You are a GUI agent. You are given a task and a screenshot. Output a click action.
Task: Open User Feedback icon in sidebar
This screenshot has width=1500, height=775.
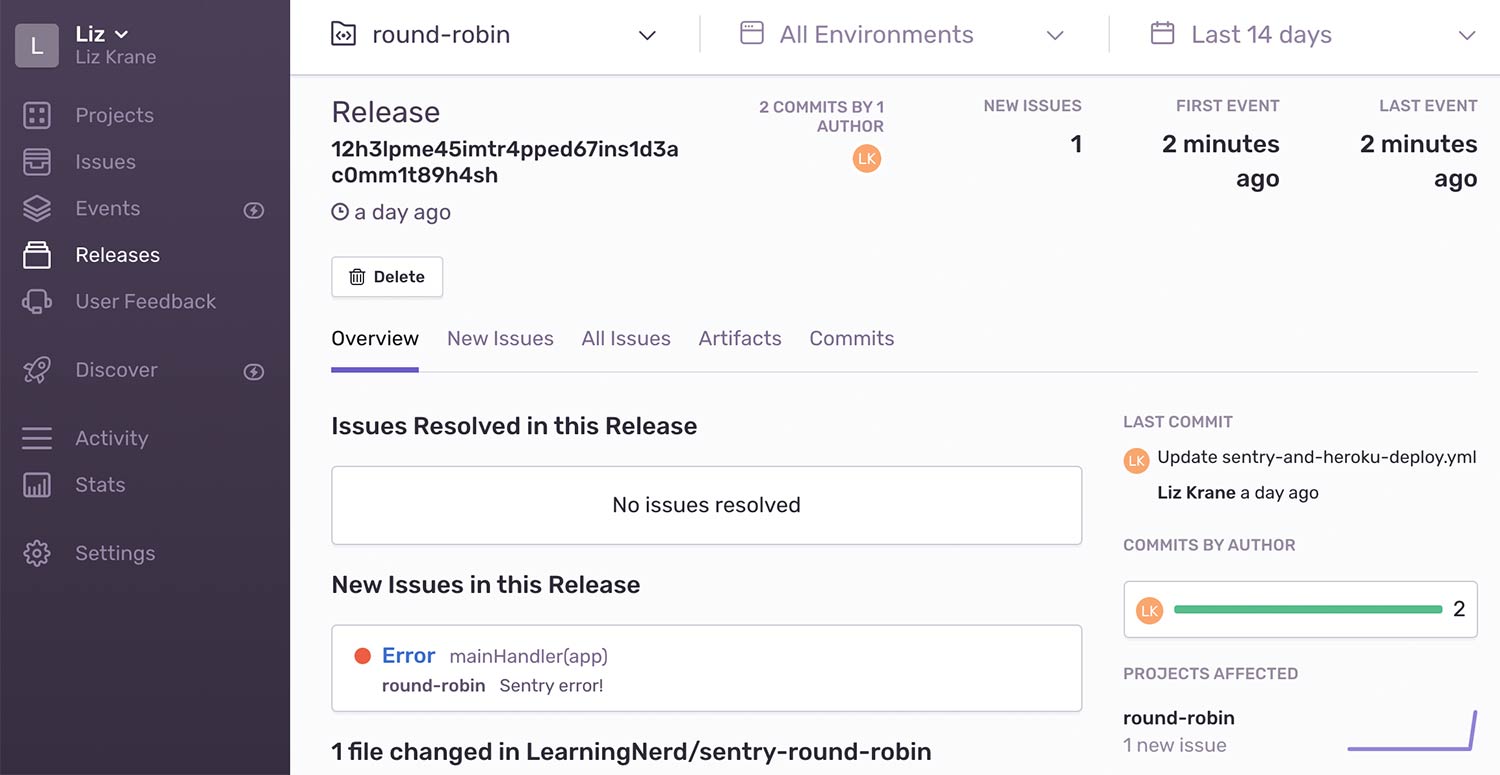[37, 302]
